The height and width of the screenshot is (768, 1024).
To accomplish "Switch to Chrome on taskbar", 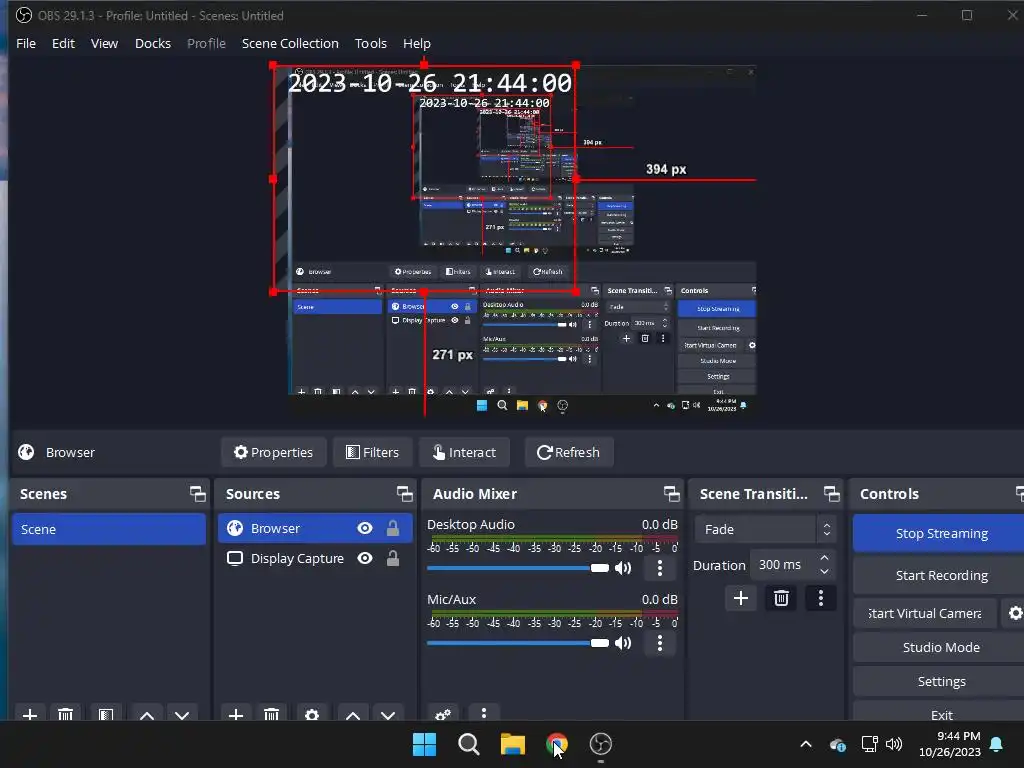I will pyautogui.click(x=556, y=744).
